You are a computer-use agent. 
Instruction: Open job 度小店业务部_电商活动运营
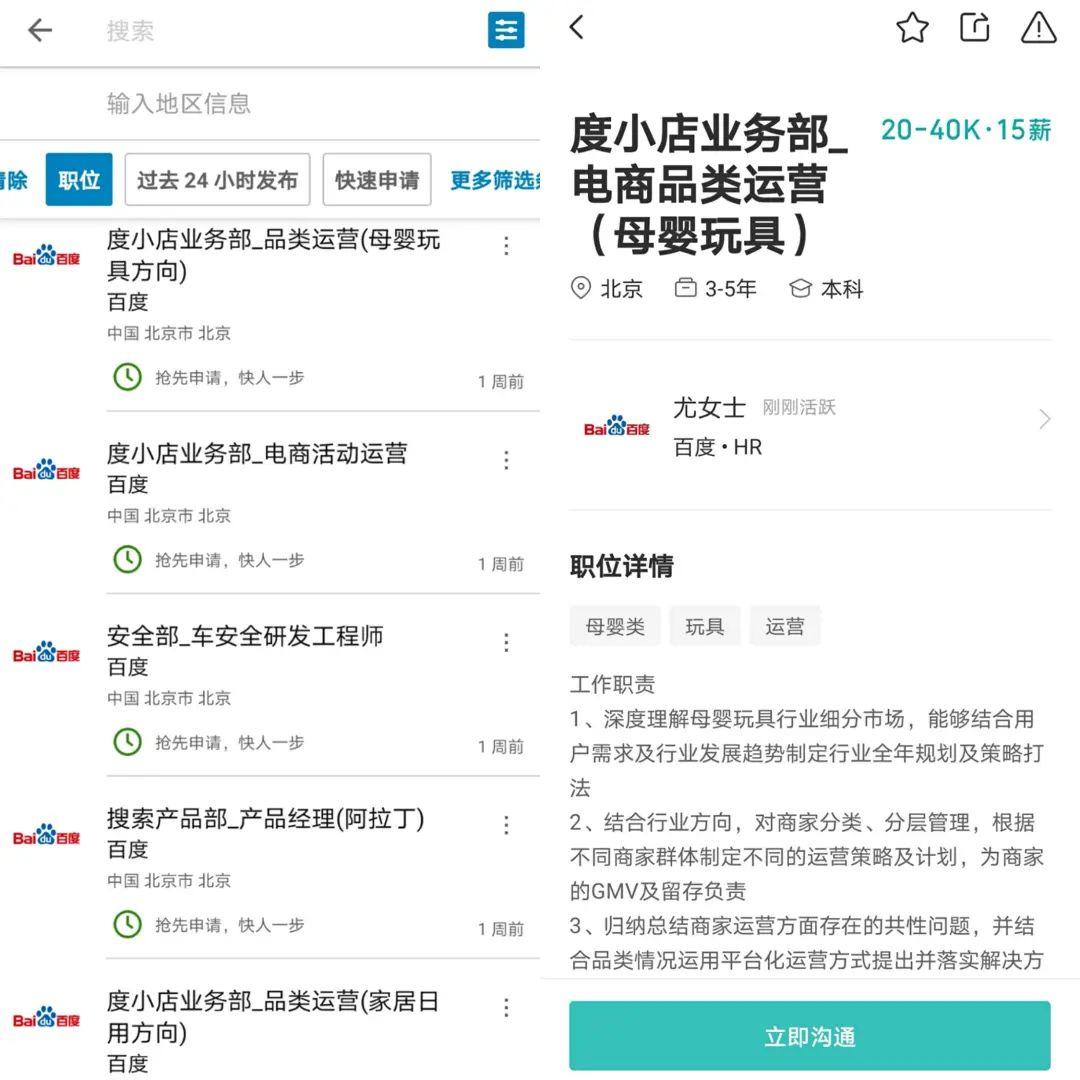pos(257,454)
